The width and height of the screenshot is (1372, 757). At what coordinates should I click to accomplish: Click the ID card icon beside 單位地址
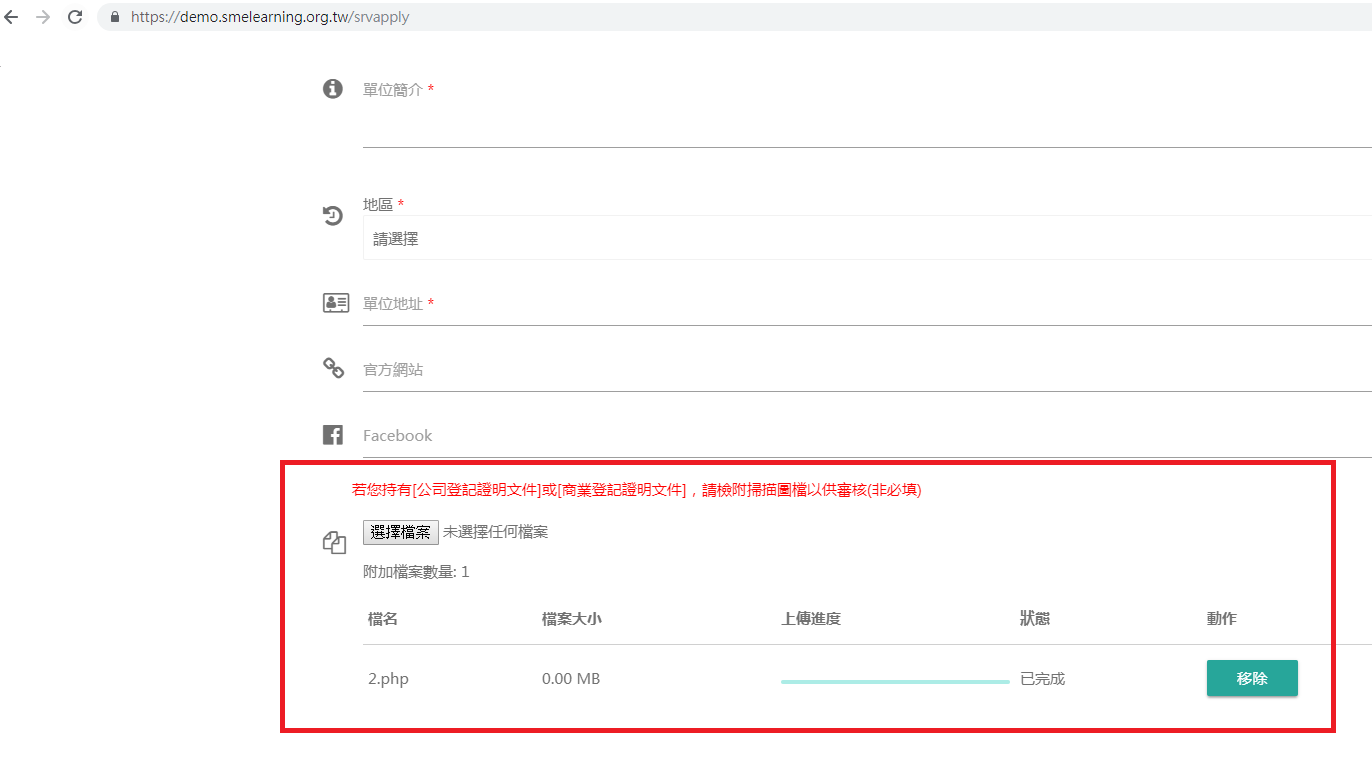(336, 303)
